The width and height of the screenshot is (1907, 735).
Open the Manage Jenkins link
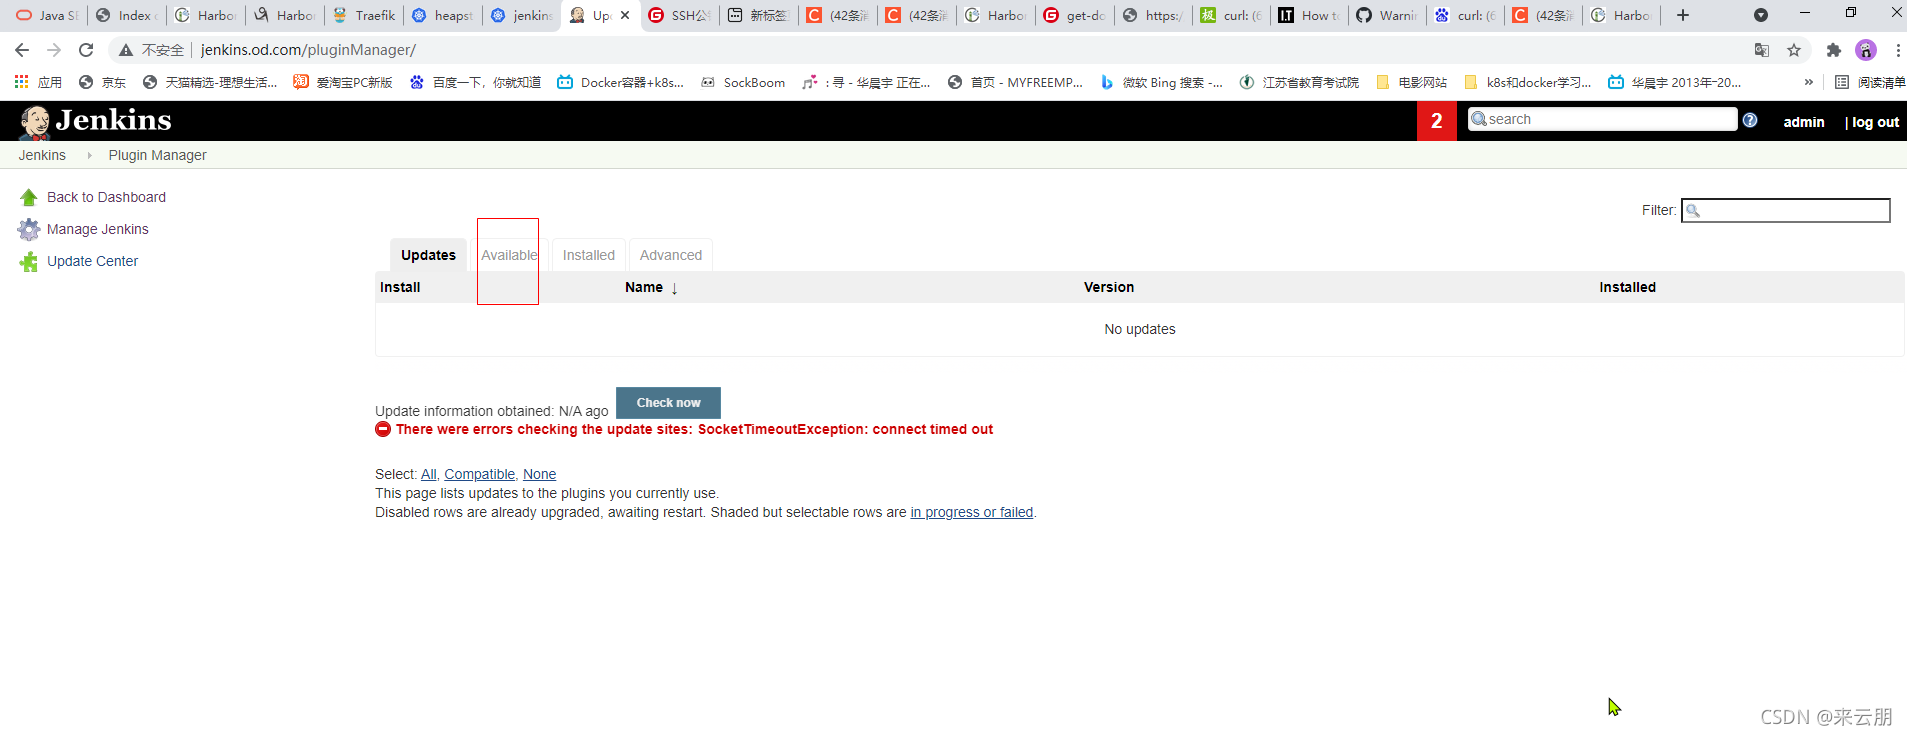click(97, 229)
